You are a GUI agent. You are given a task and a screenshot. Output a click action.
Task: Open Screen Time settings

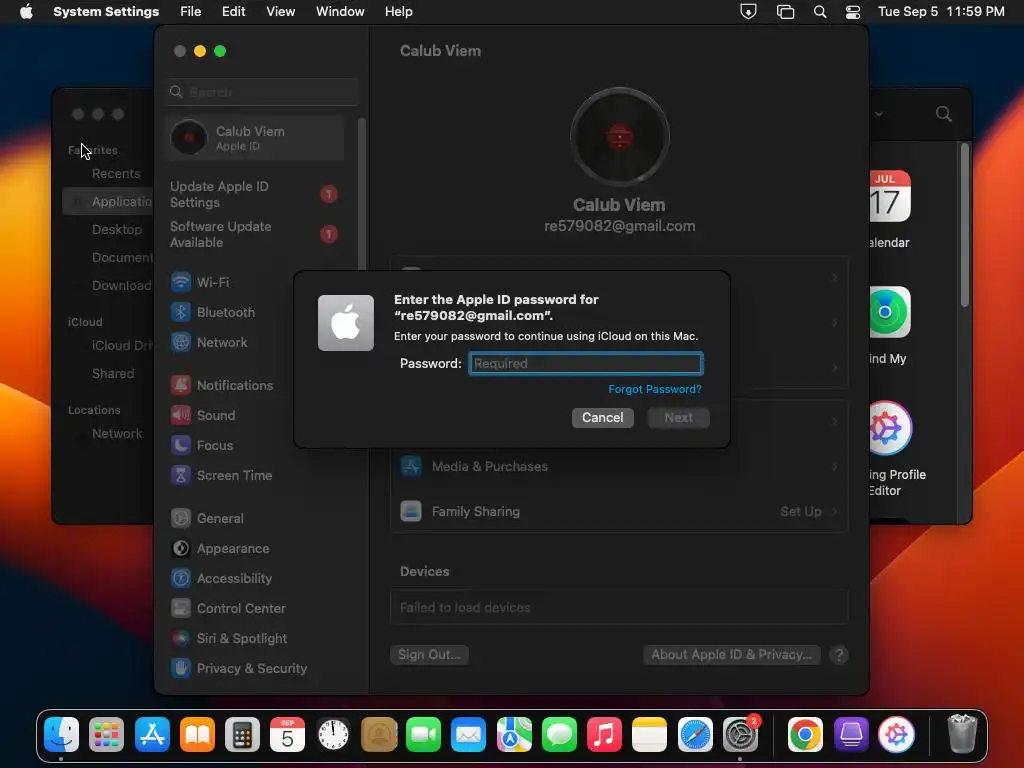click(221, 475)
